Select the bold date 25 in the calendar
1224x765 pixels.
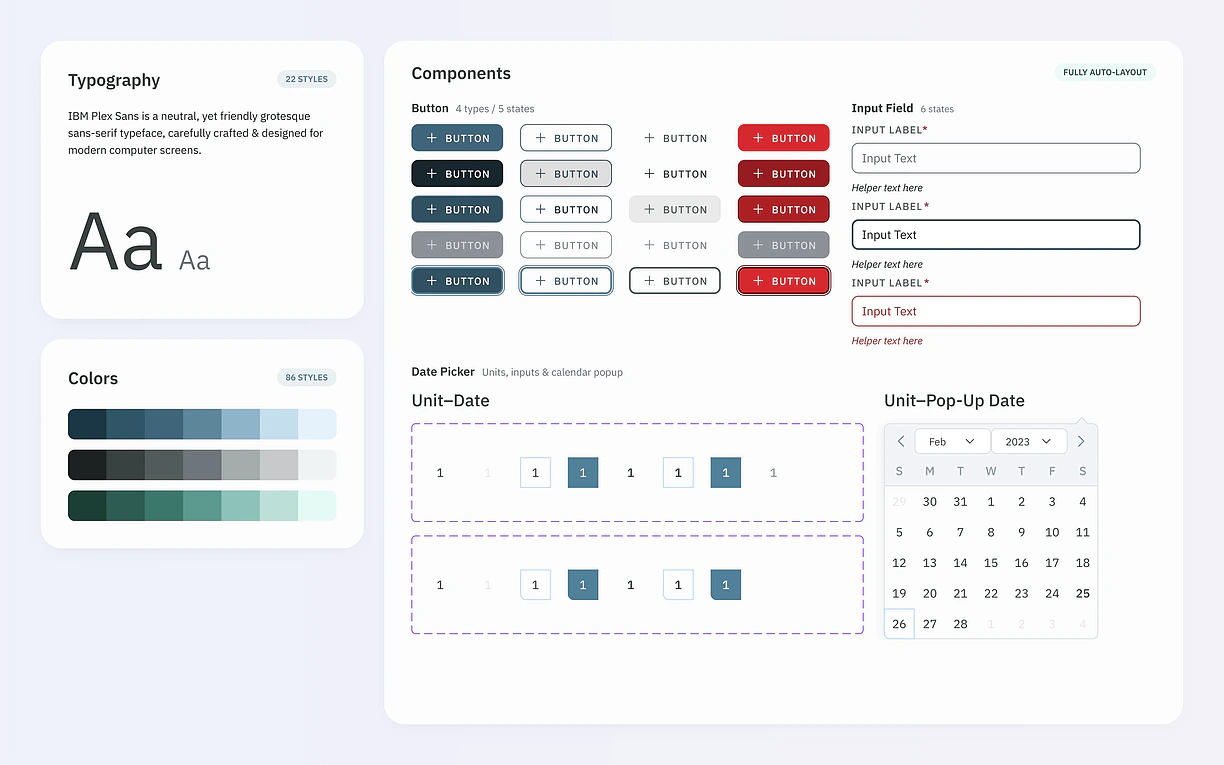click(x=1083, y=593)
